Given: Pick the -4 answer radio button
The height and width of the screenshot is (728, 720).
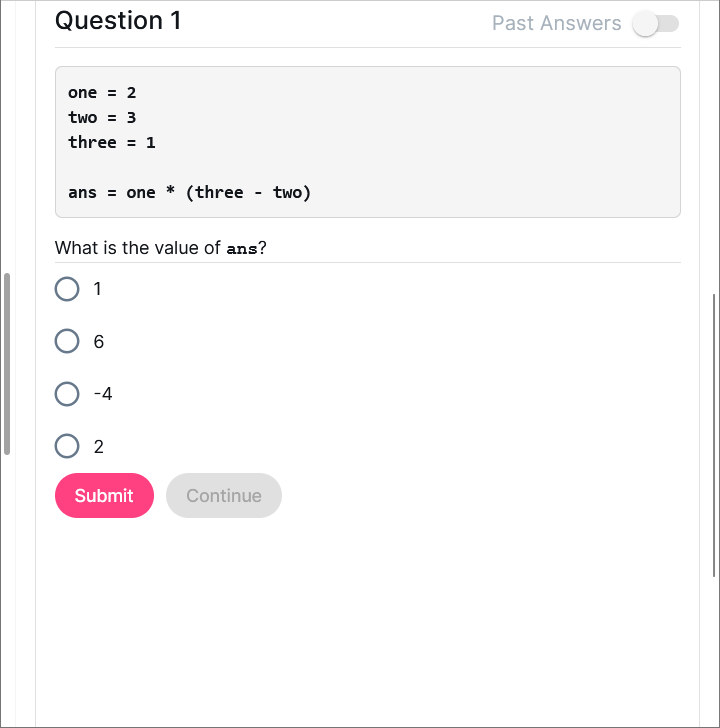Looking at the screenshot, I should [67, 394].
